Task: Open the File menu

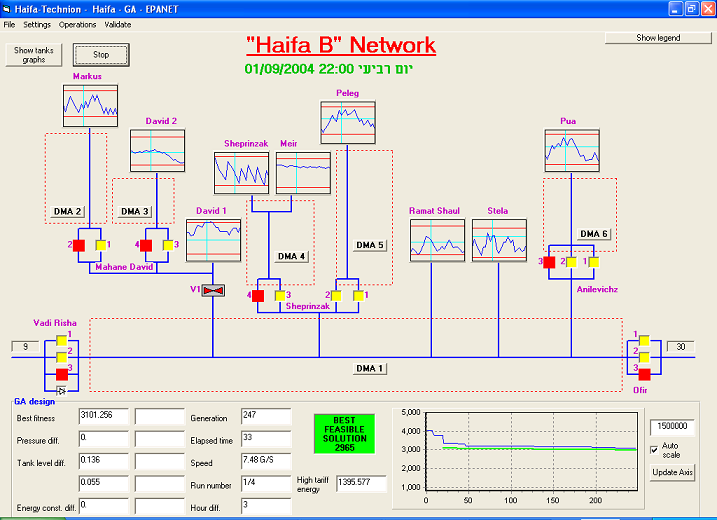Action: point(9,25)
